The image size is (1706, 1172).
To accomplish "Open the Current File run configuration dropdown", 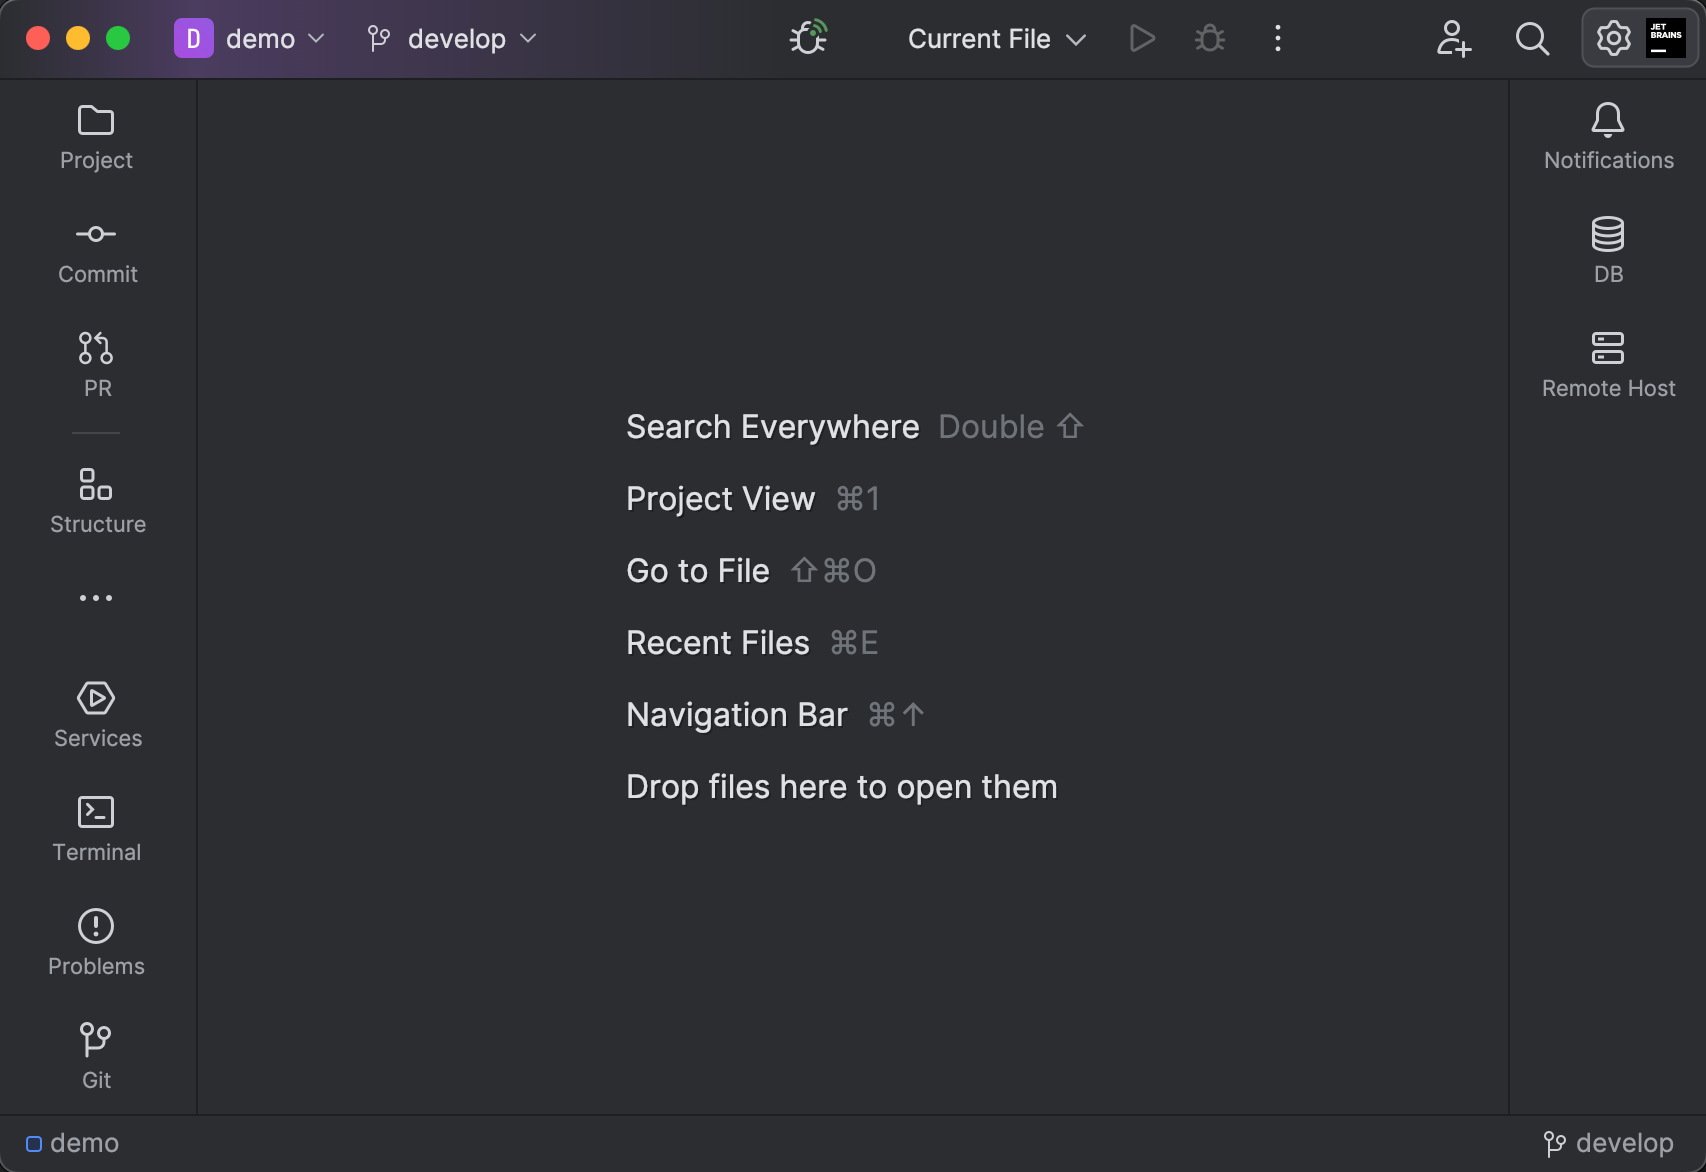I will pos(995,38).
